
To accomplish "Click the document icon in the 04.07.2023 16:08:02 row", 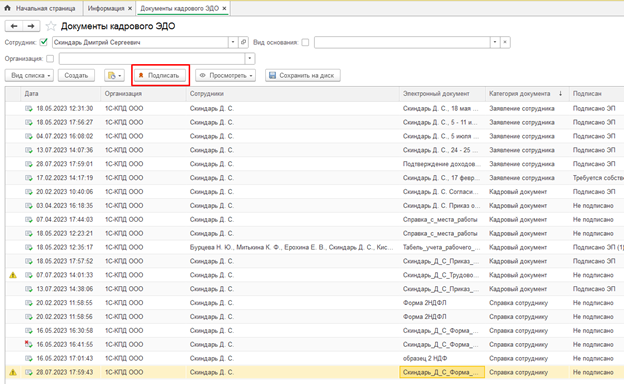I will (29, 136).
